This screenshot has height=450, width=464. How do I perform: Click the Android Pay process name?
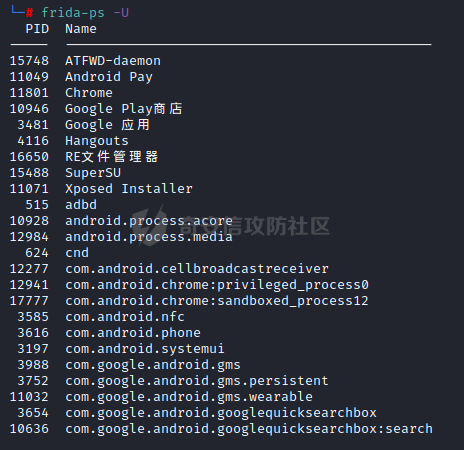pyautogui.click(x=109, y=77)
